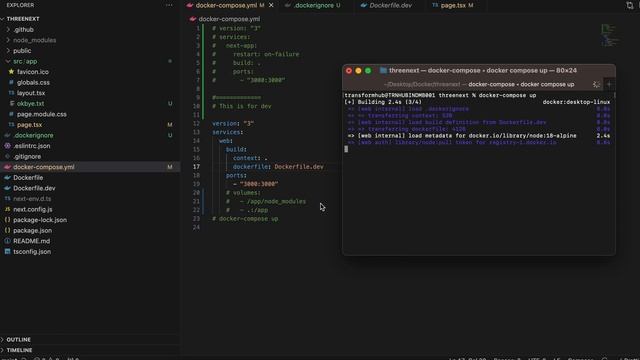
Task: Open page.module.css file
Action: [42, 114]
